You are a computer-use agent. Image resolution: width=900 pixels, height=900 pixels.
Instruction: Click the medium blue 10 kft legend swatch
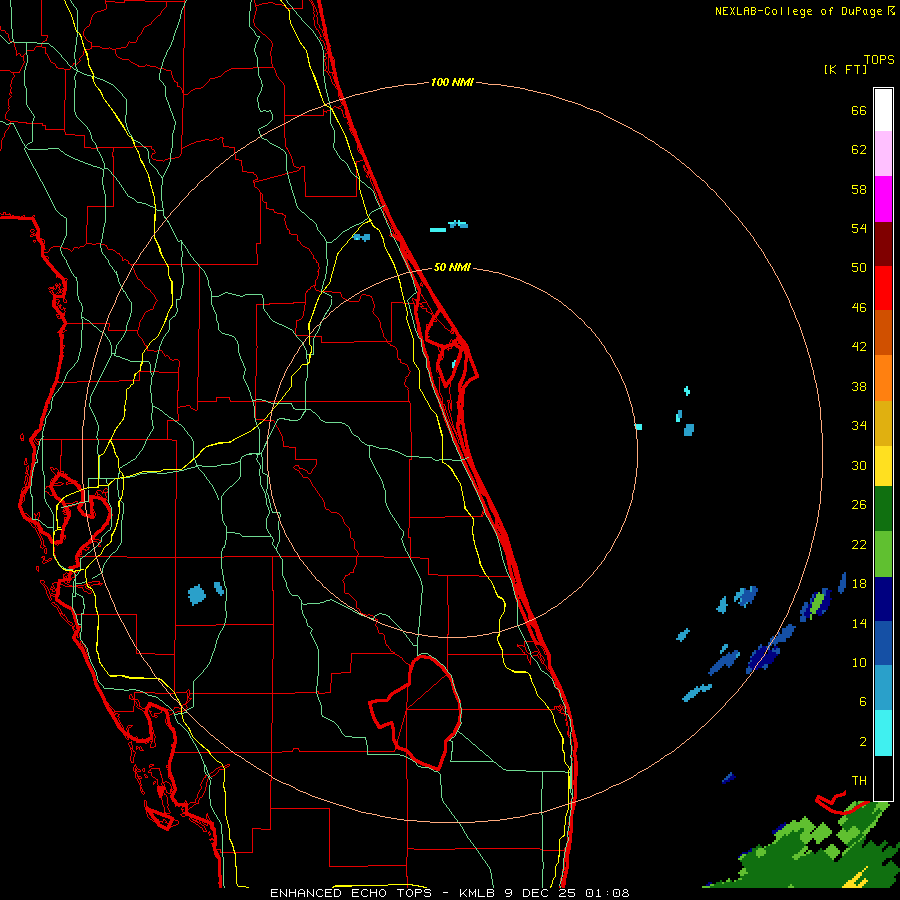(x=883, y=644)
